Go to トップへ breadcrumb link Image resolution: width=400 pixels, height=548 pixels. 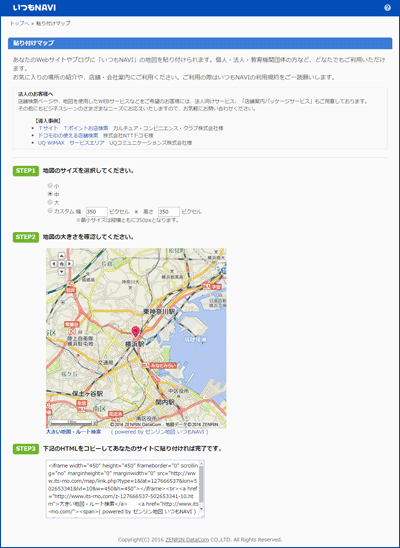tap(19, 23)
